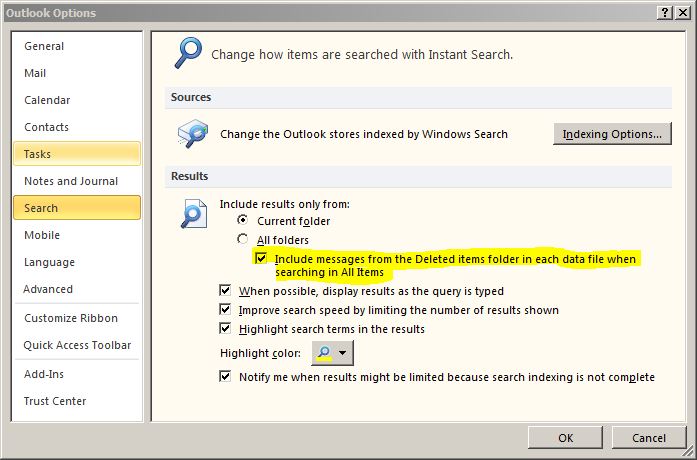Open the Tasks options category

[x=77, y=154]
